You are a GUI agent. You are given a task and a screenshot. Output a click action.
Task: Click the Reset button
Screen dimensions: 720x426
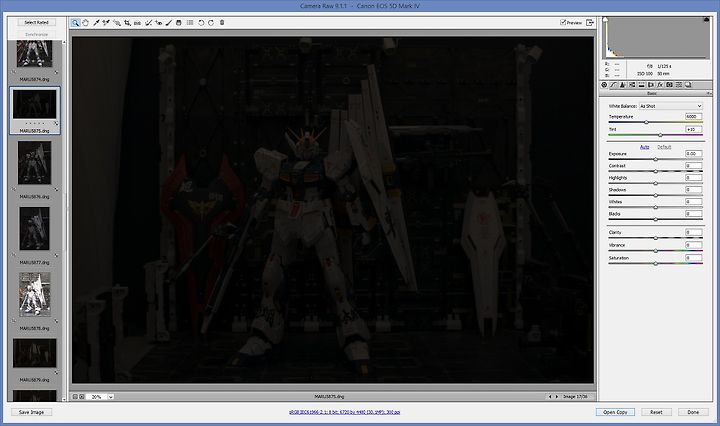[656, 412]
